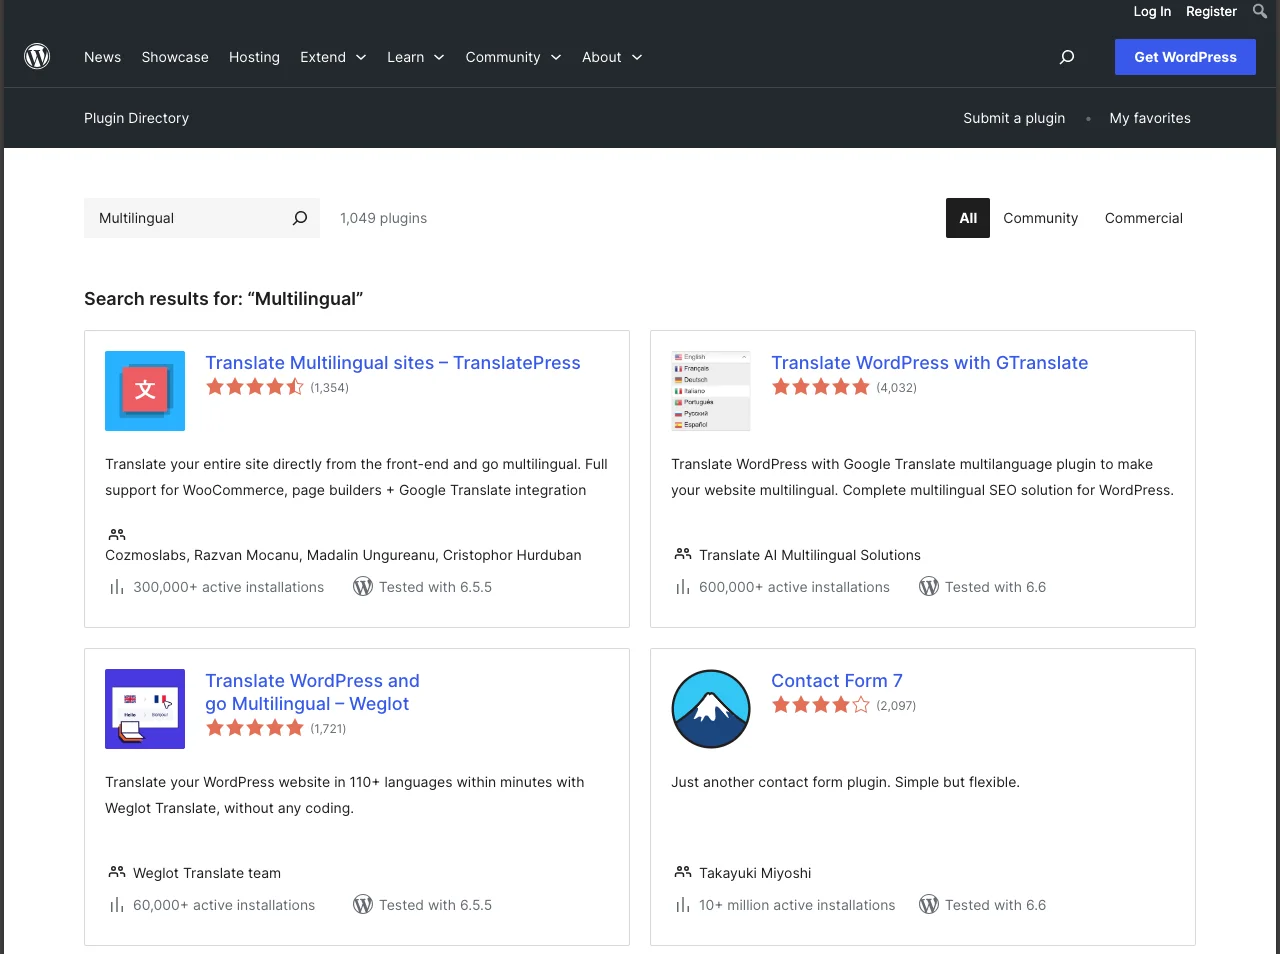Click GTranslate five-star rating
This screenshot has height=954, width=1280.
(821, 387)
